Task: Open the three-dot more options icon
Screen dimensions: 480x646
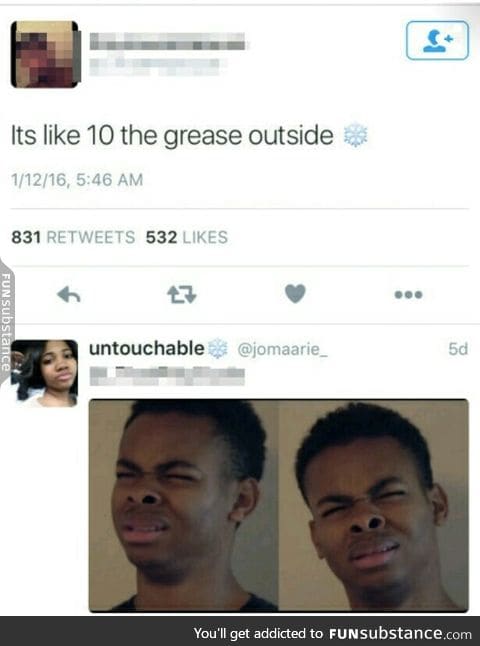Action: [408, 295]
